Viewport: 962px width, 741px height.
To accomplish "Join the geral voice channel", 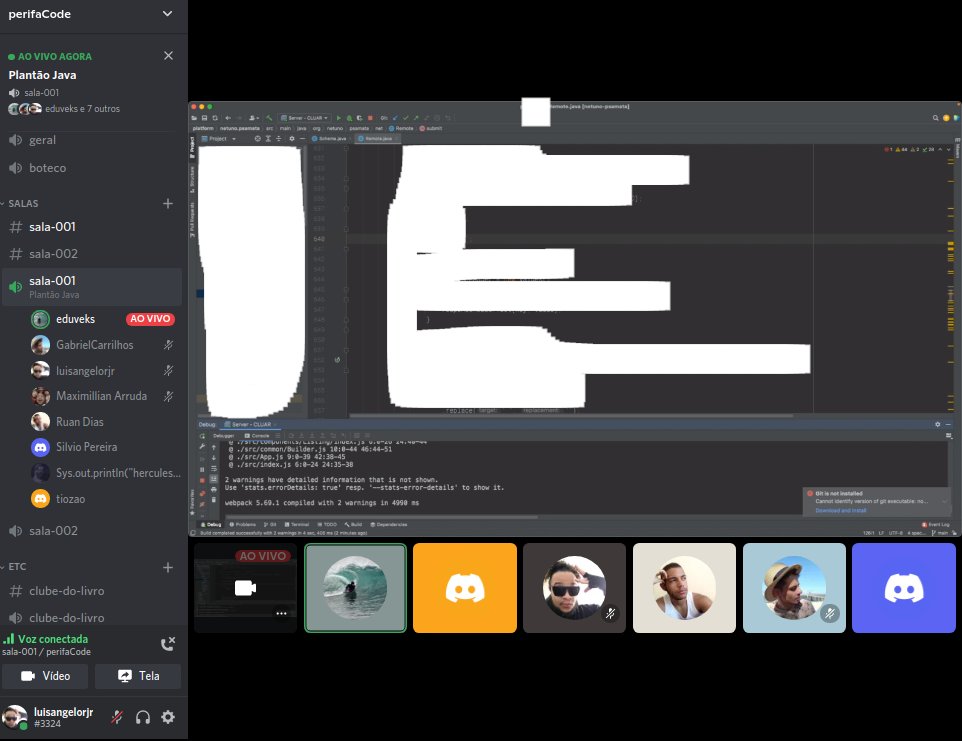I will 92,140.
